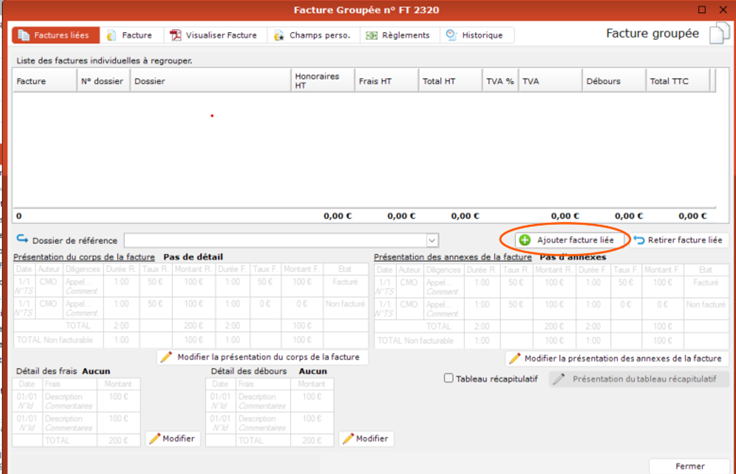Click pencil icon for Modifier présentation du corps
The image size is (736, 474).
167,357
